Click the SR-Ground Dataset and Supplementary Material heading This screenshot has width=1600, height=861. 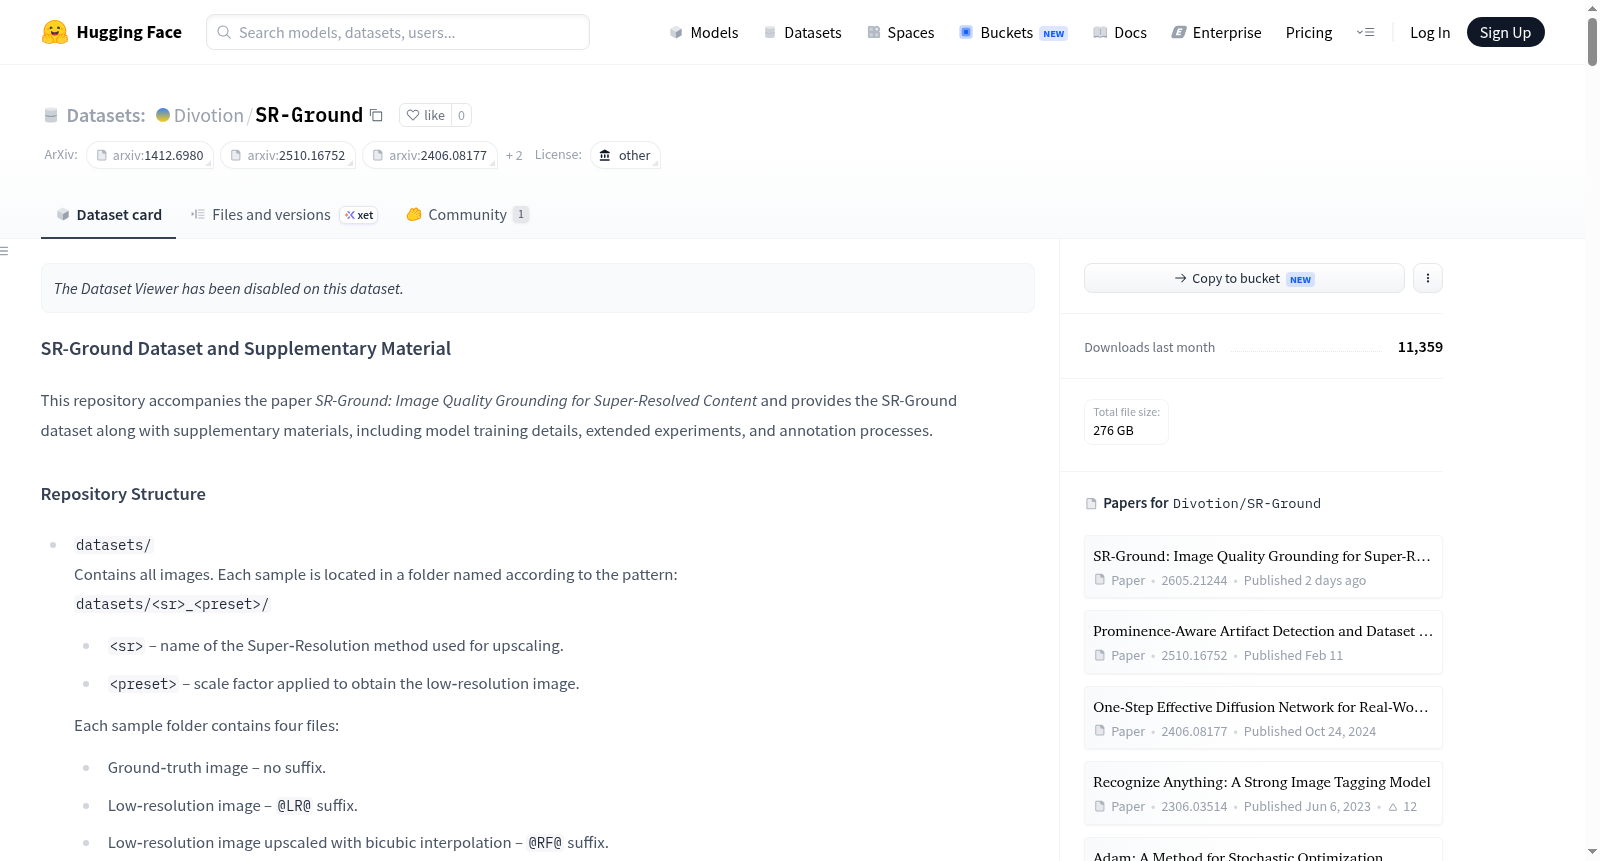tap(246, 348)
